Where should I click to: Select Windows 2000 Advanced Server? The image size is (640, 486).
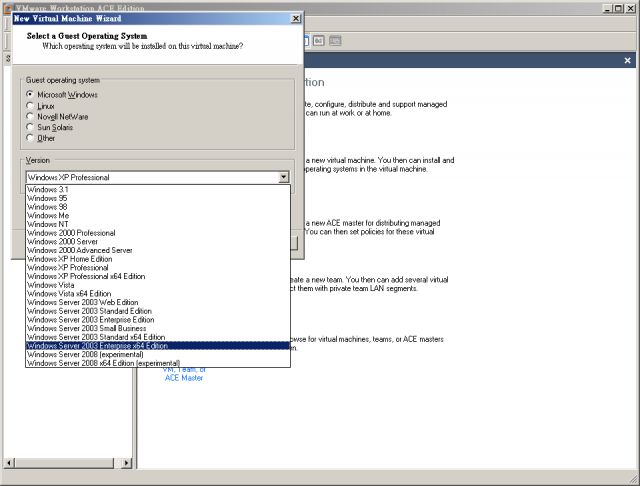click(158, 250)
